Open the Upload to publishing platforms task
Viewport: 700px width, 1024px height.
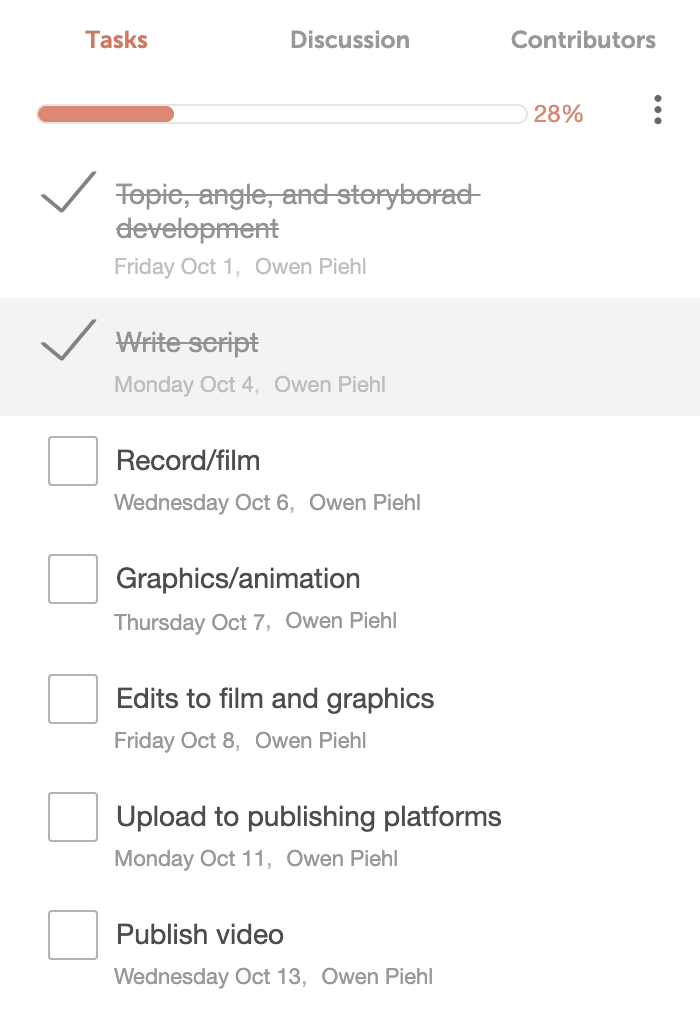308,817
